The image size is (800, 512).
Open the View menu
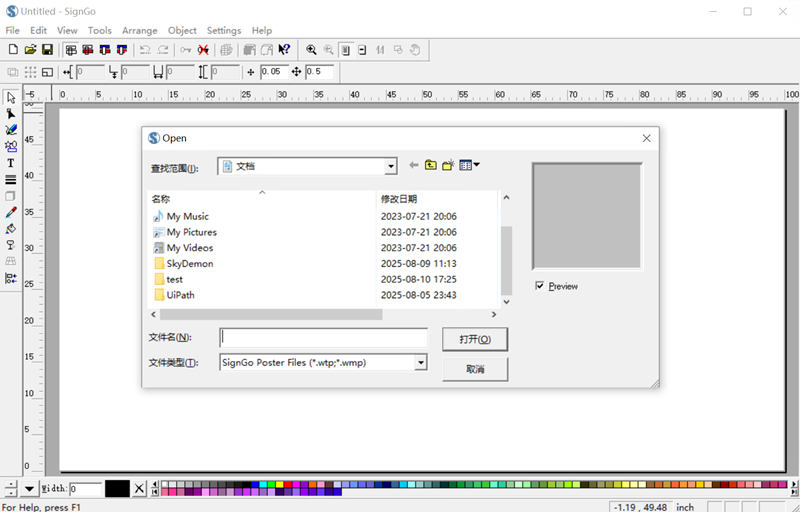pyautogui.click(x=67, y=31)
